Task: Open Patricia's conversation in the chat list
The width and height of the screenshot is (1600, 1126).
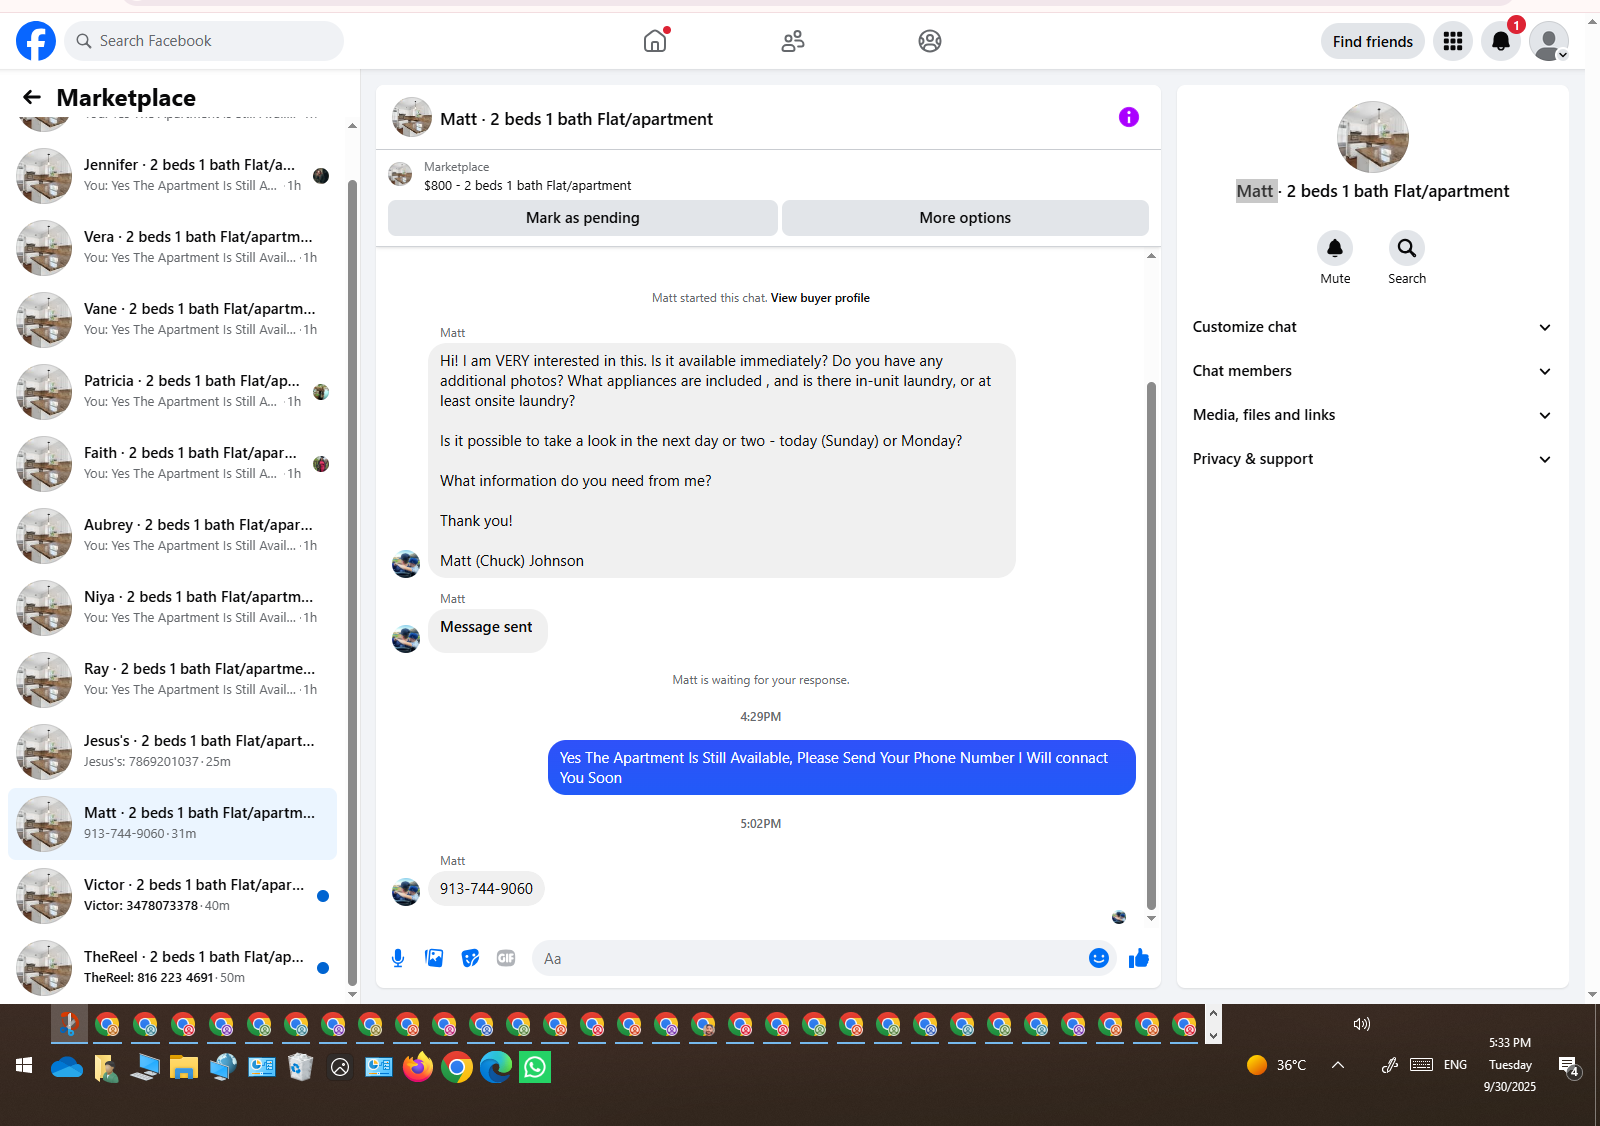Action: 172,392
